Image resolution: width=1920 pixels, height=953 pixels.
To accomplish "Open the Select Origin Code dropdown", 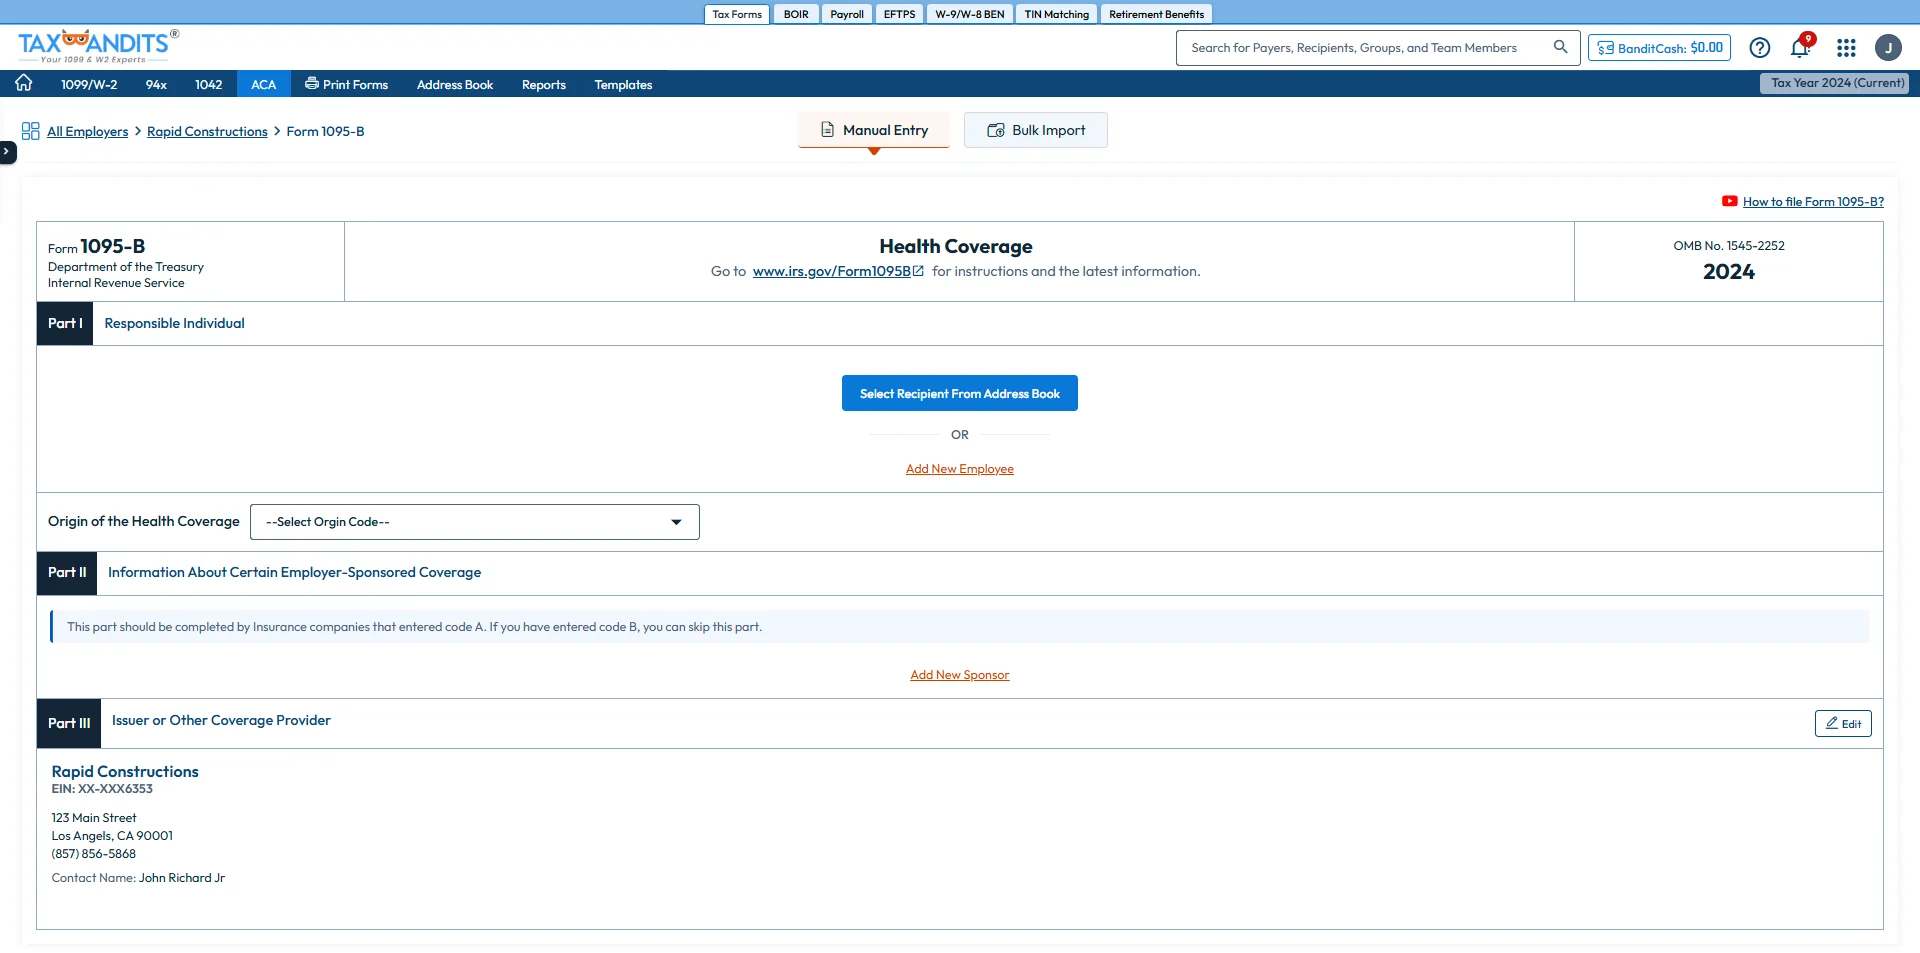I will pyautogui.click(x=475, y=522).
